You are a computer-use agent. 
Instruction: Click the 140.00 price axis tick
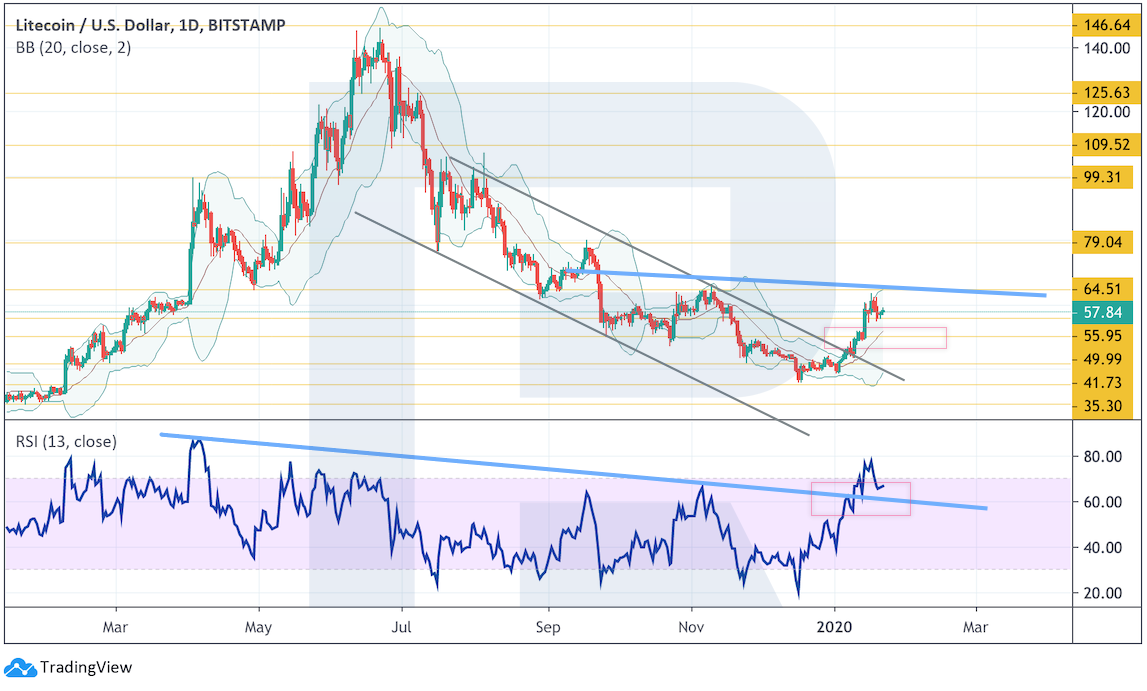click(1107, 49)
